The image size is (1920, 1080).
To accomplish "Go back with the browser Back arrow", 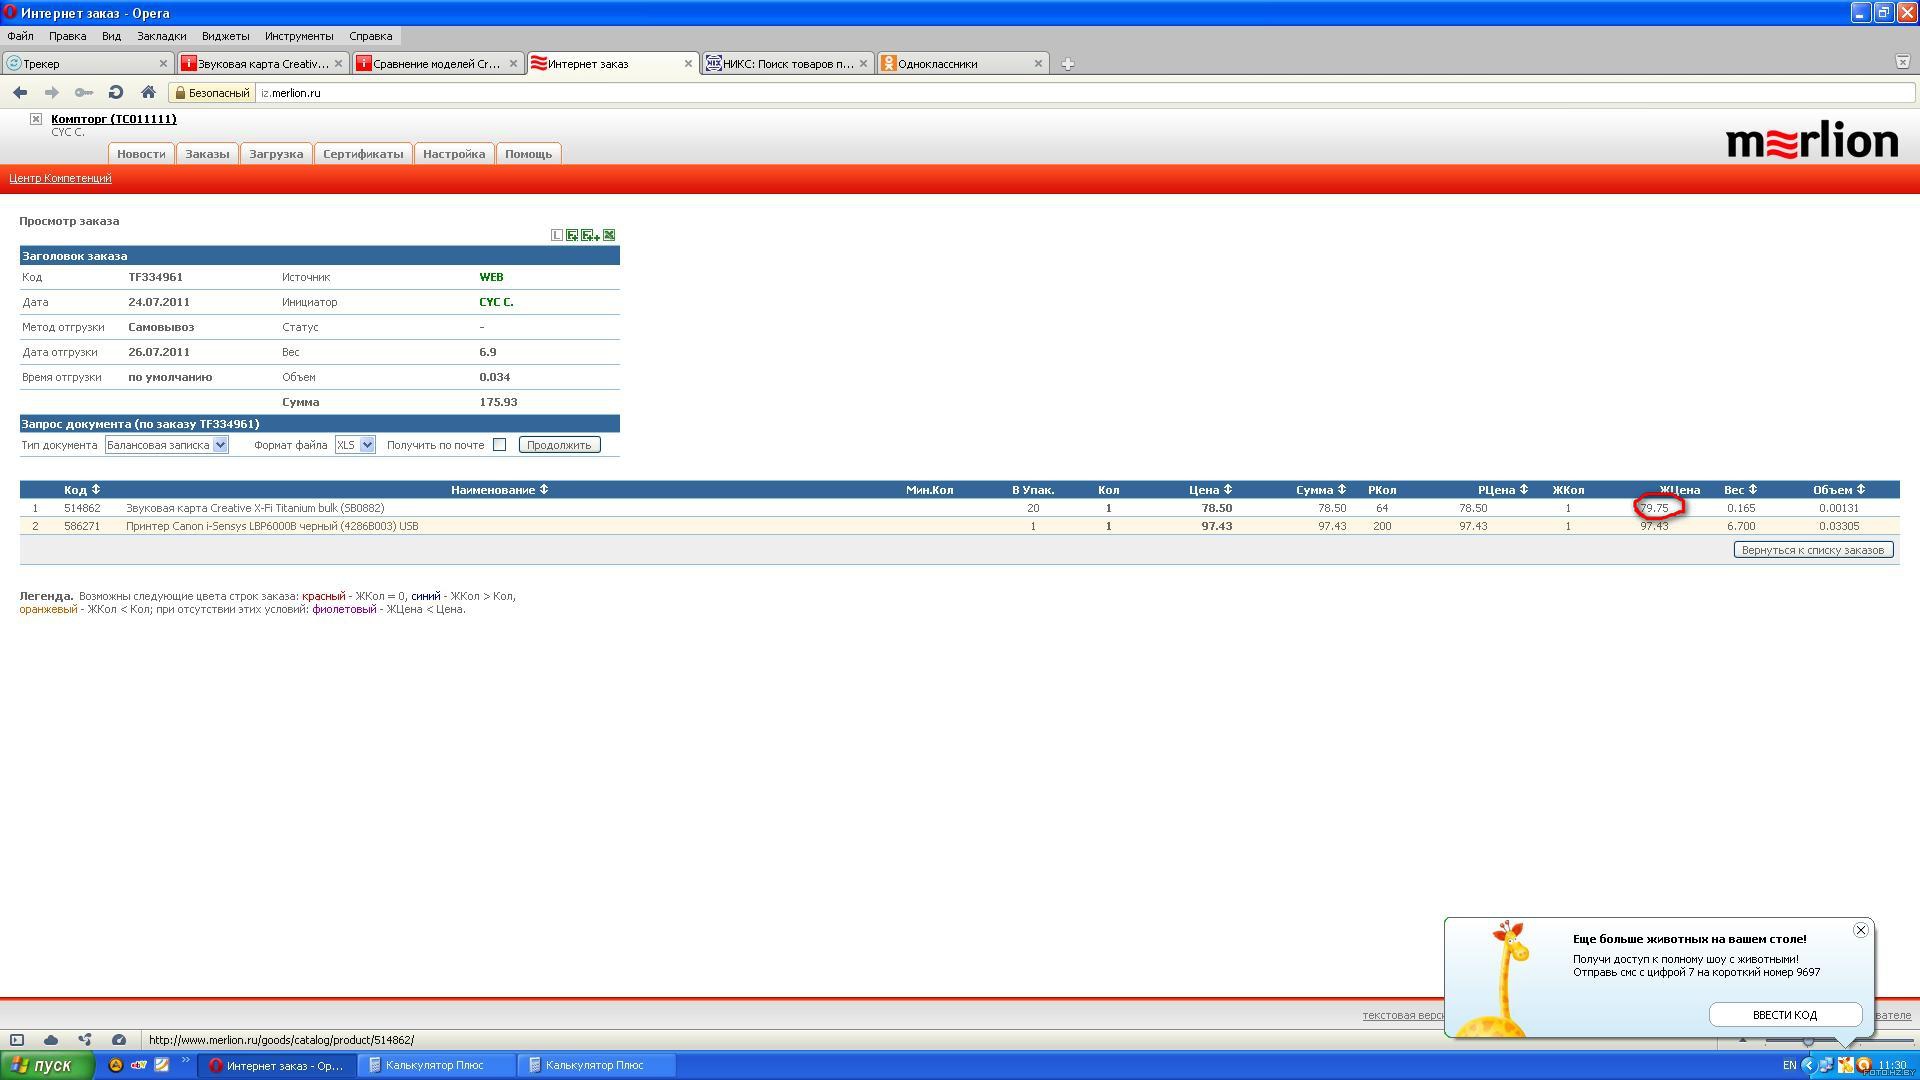I will (x=20, y=93).
